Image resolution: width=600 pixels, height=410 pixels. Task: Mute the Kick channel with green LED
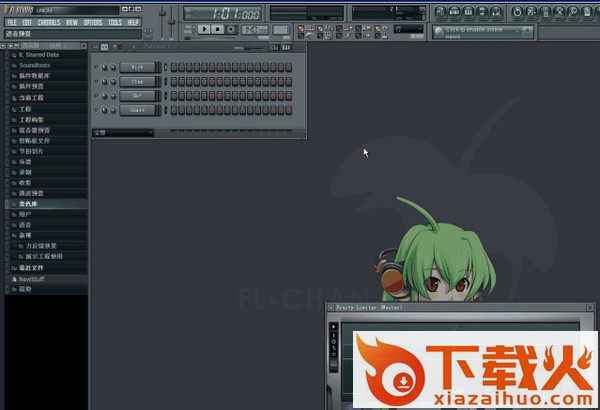point(96,67)
